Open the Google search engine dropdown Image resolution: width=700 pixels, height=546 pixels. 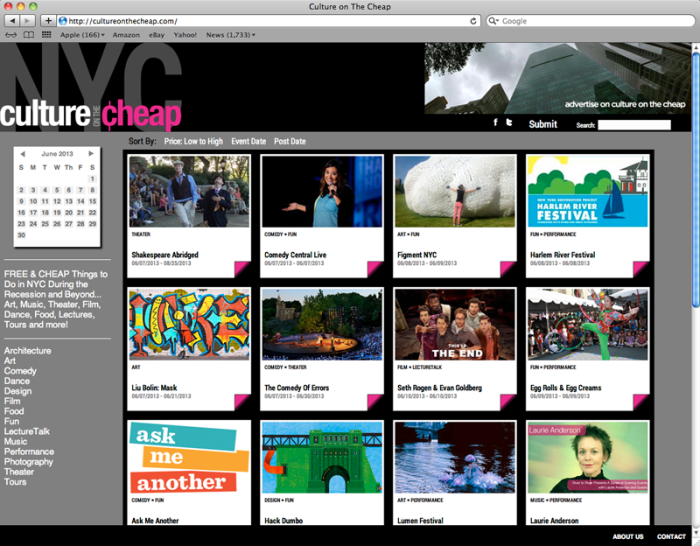tap(493, 21)
